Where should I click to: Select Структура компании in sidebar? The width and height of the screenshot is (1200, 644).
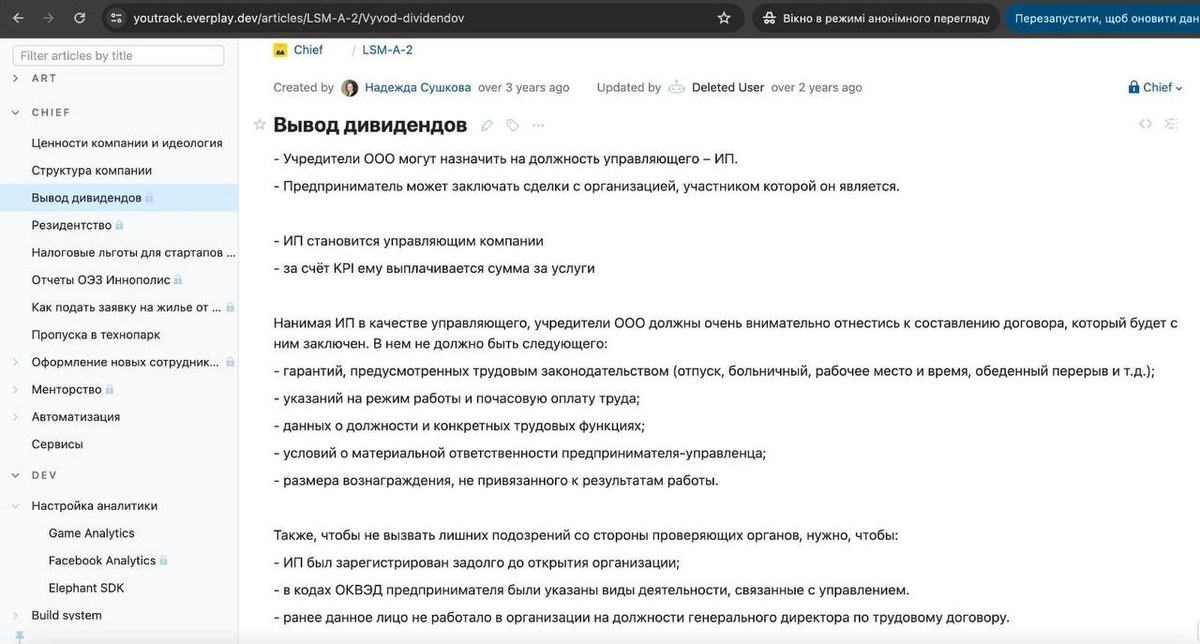pos(91,170)
